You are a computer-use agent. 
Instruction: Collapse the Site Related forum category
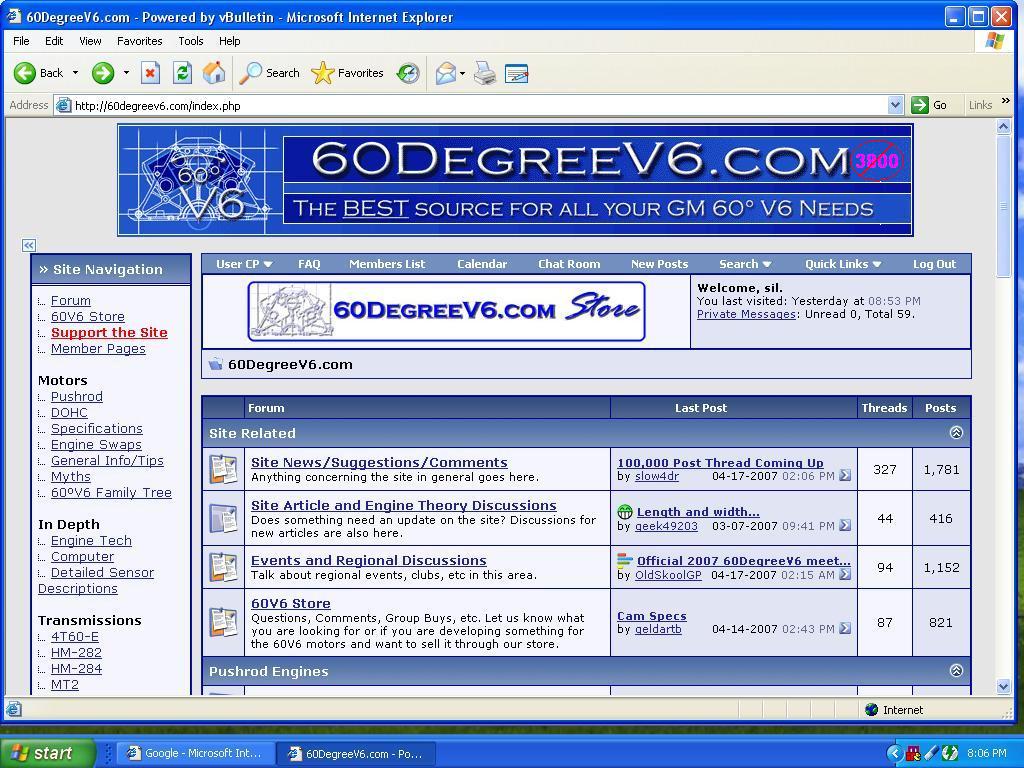point(956,433)
